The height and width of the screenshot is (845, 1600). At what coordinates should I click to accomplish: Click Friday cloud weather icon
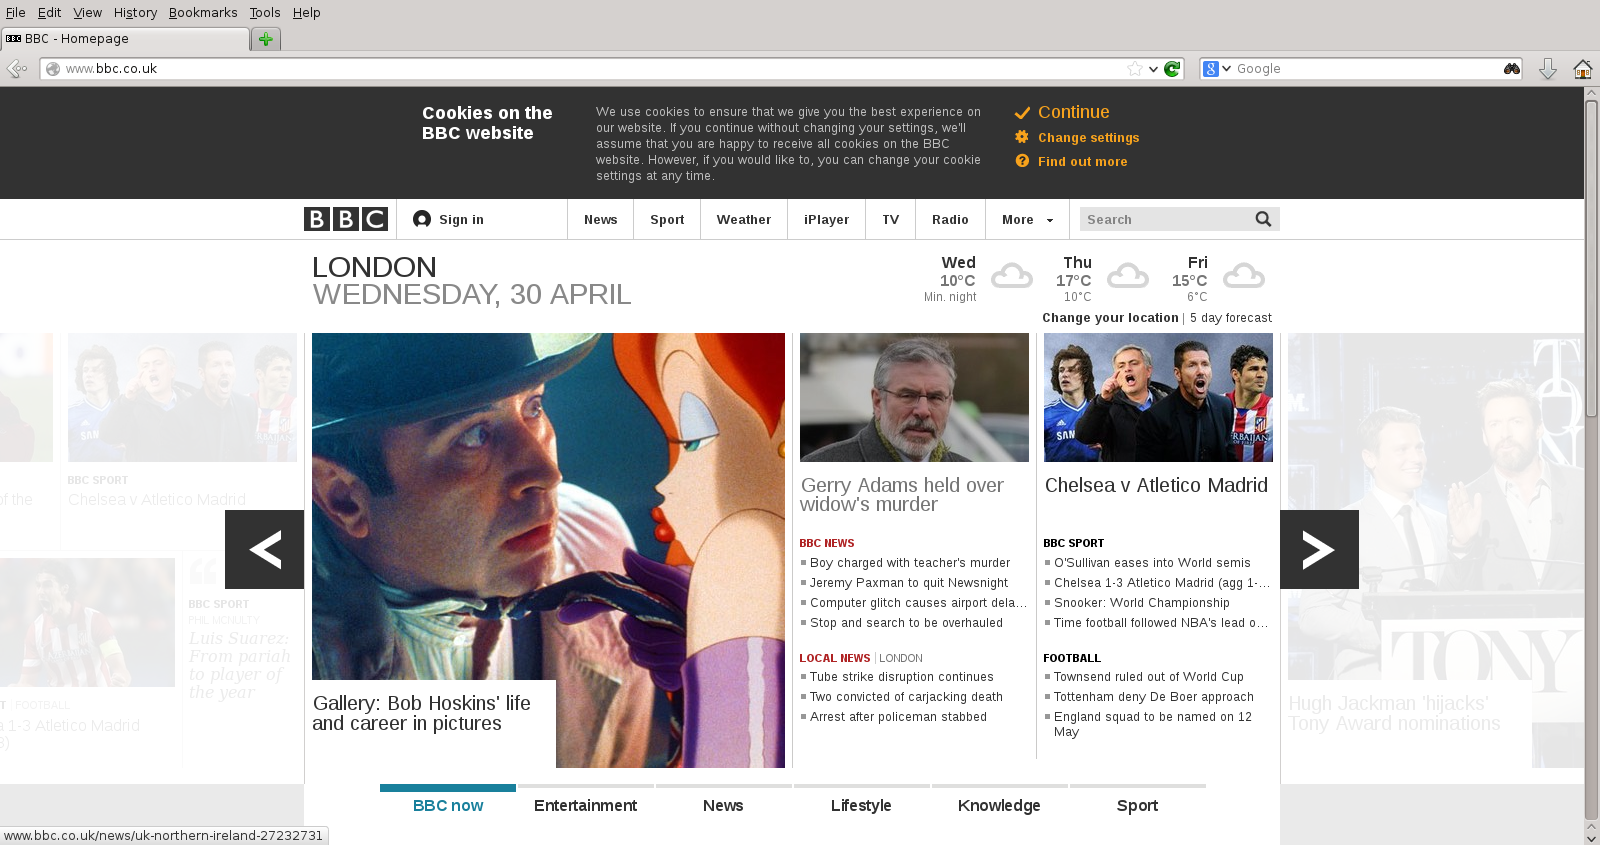click(1244, 276)
